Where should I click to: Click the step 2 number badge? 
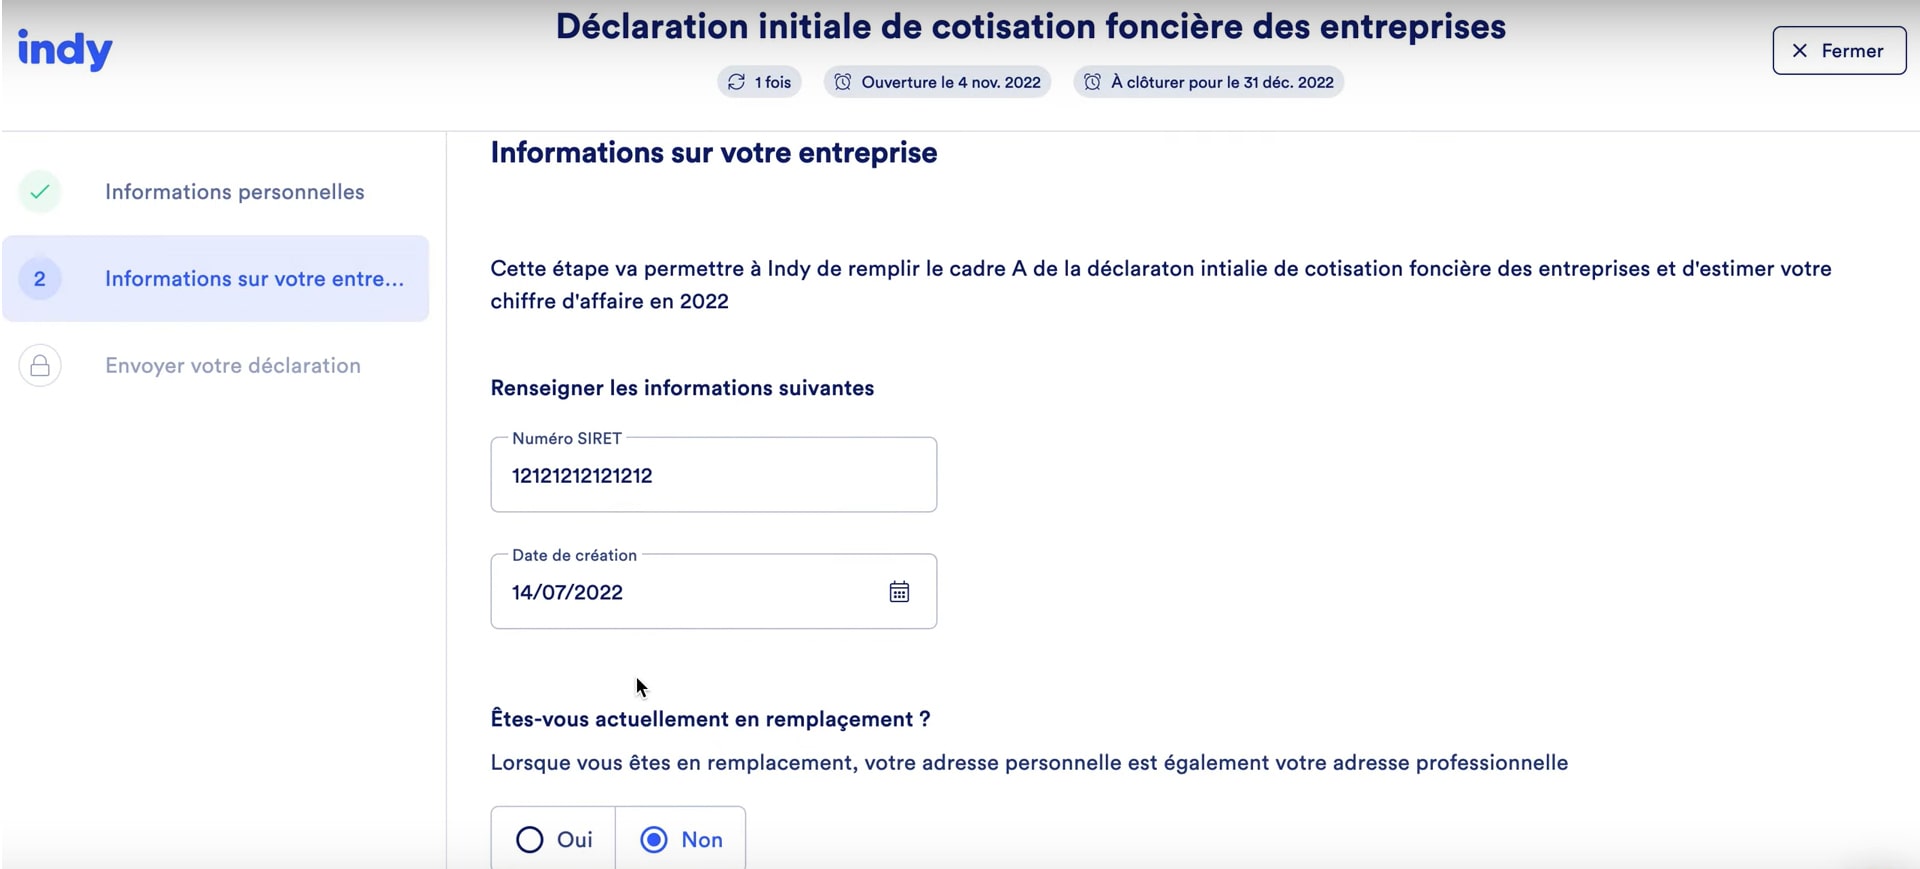click(x=40, y=279)
